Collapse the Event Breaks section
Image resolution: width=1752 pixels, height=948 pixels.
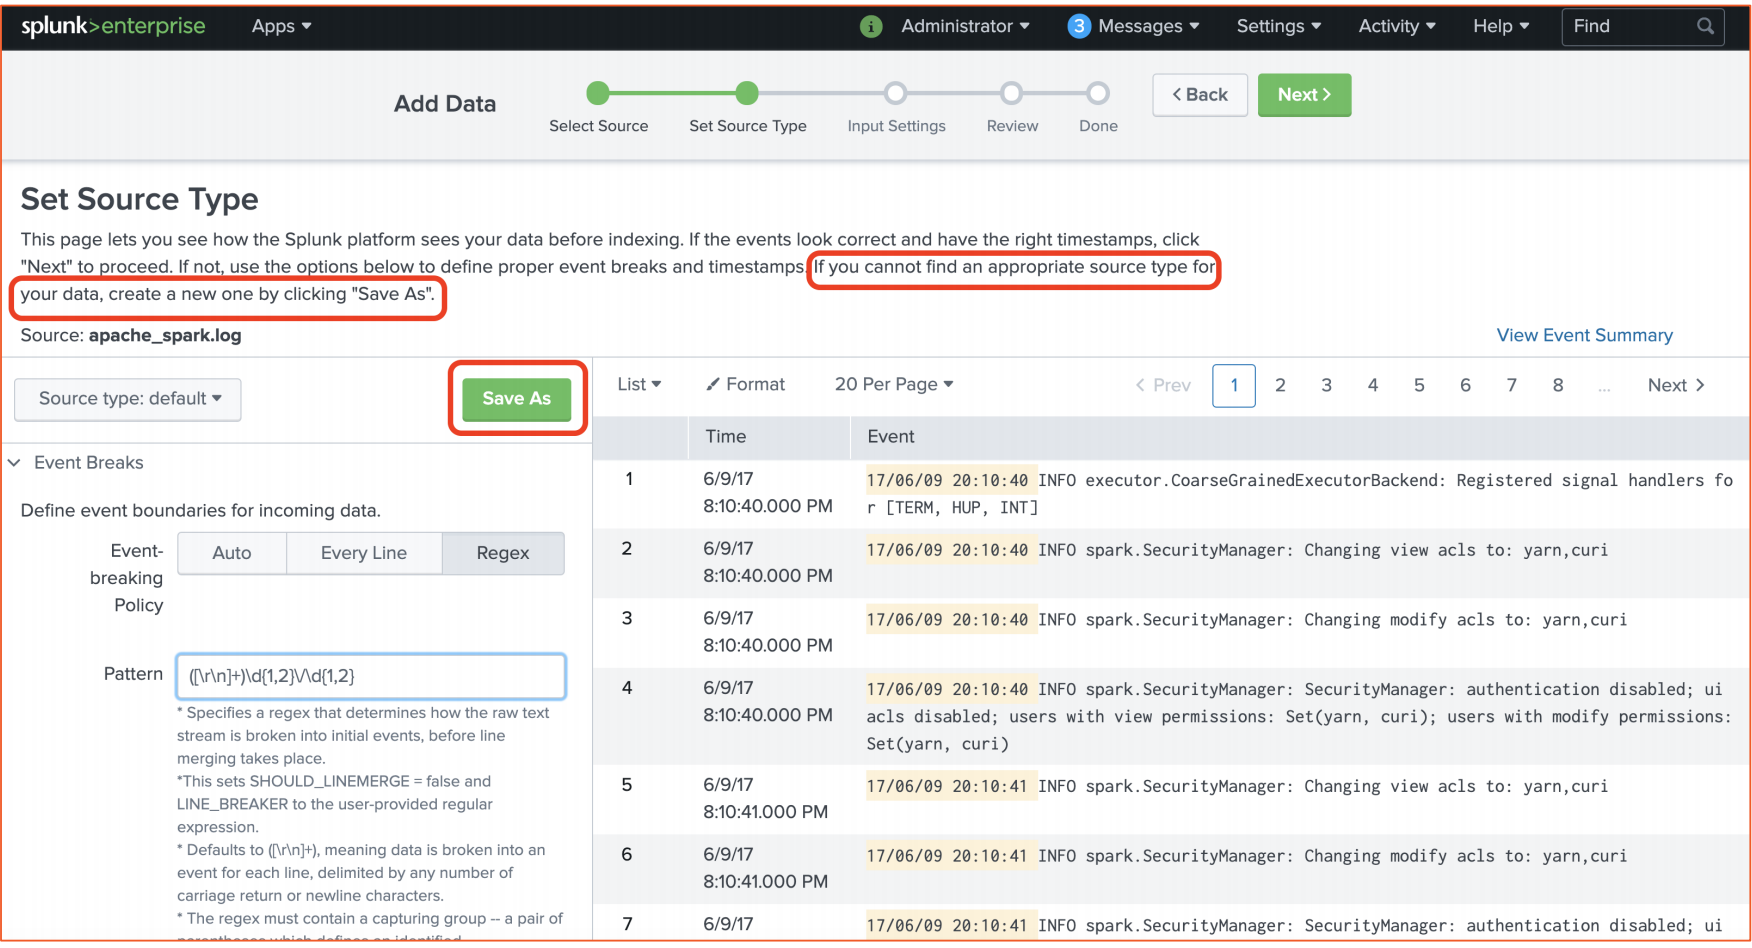coord(78,462)
